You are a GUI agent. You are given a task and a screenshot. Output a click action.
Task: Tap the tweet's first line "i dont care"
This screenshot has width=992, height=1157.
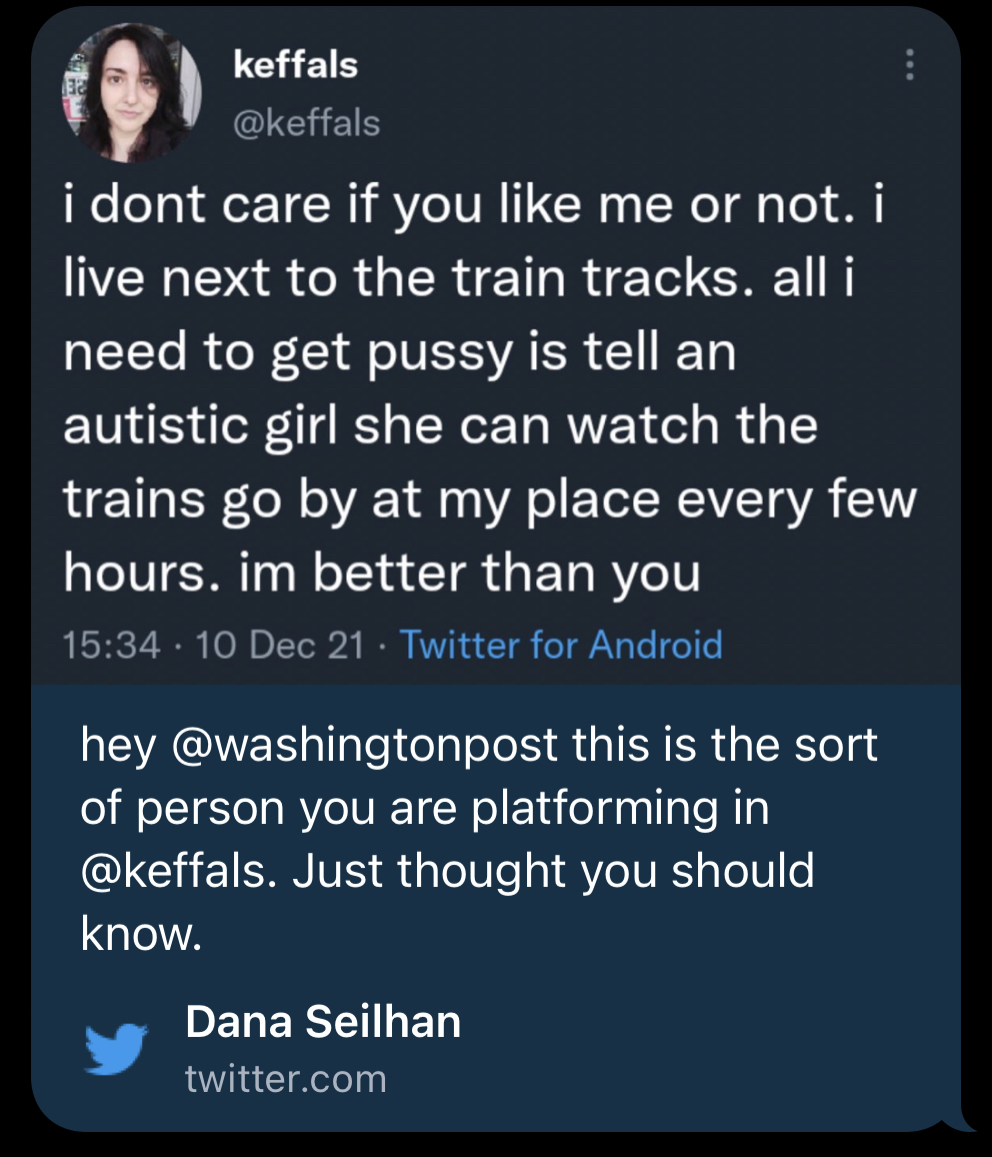[x=197, y=204]
